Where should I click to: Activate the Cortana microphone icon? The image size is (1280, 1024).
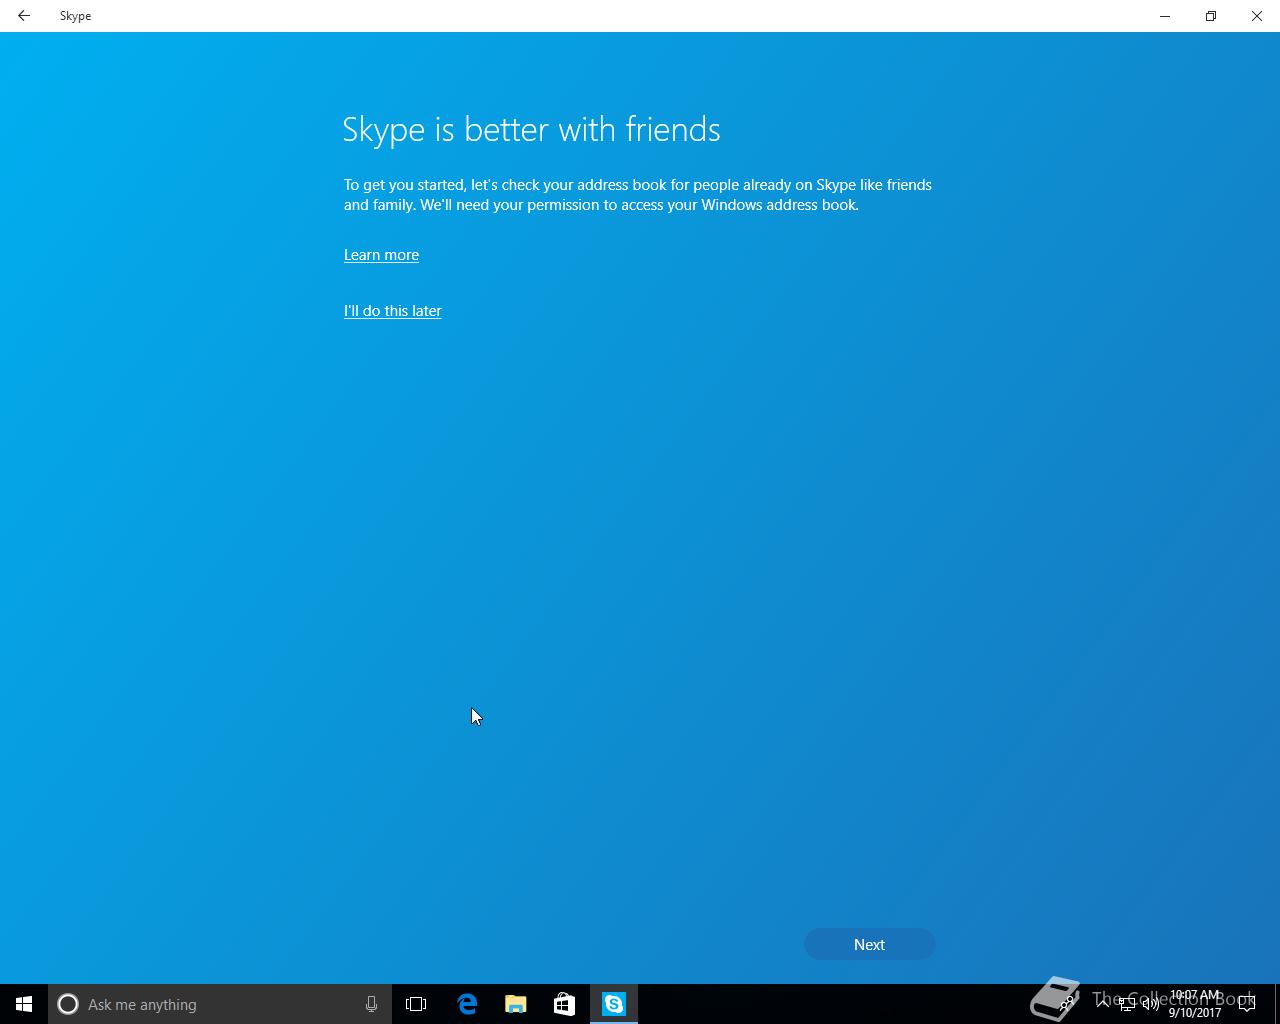click(x=371, y=1004)
